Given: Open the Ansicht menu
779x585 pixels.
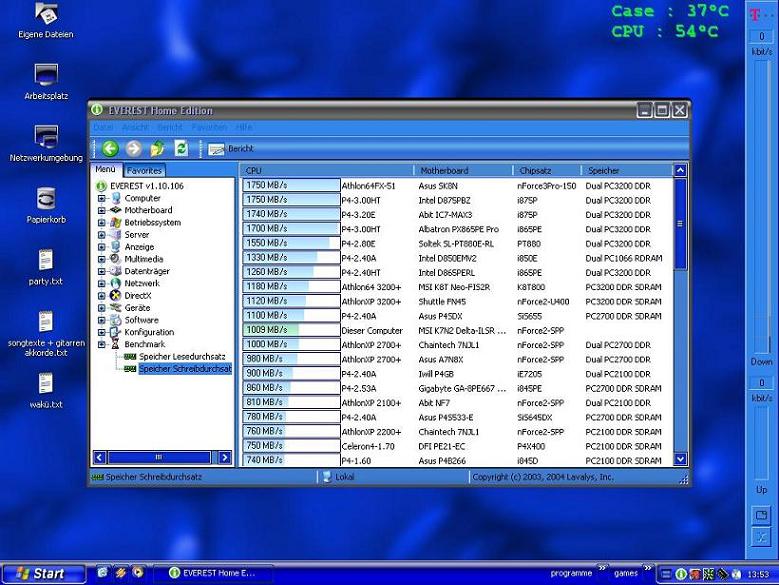Looking at the screenshot, I should (135, 128).
